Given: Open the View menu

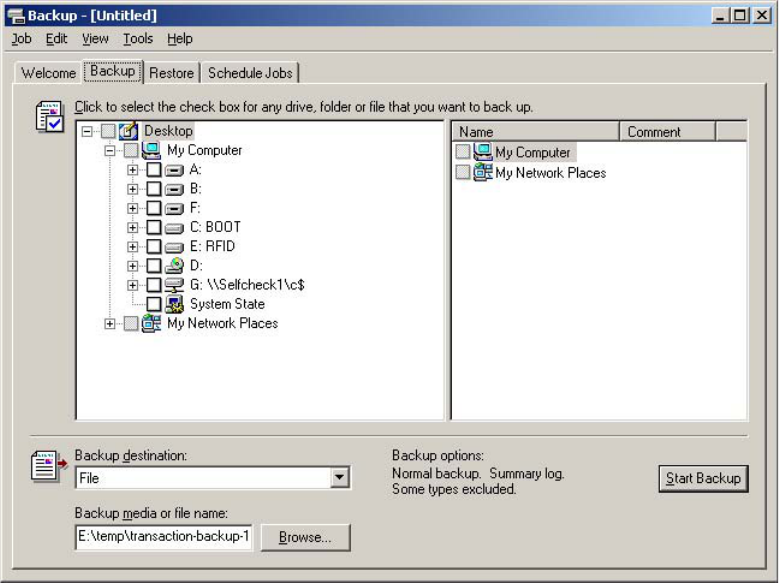Looking at the screenshot, I should coord(95,39).
